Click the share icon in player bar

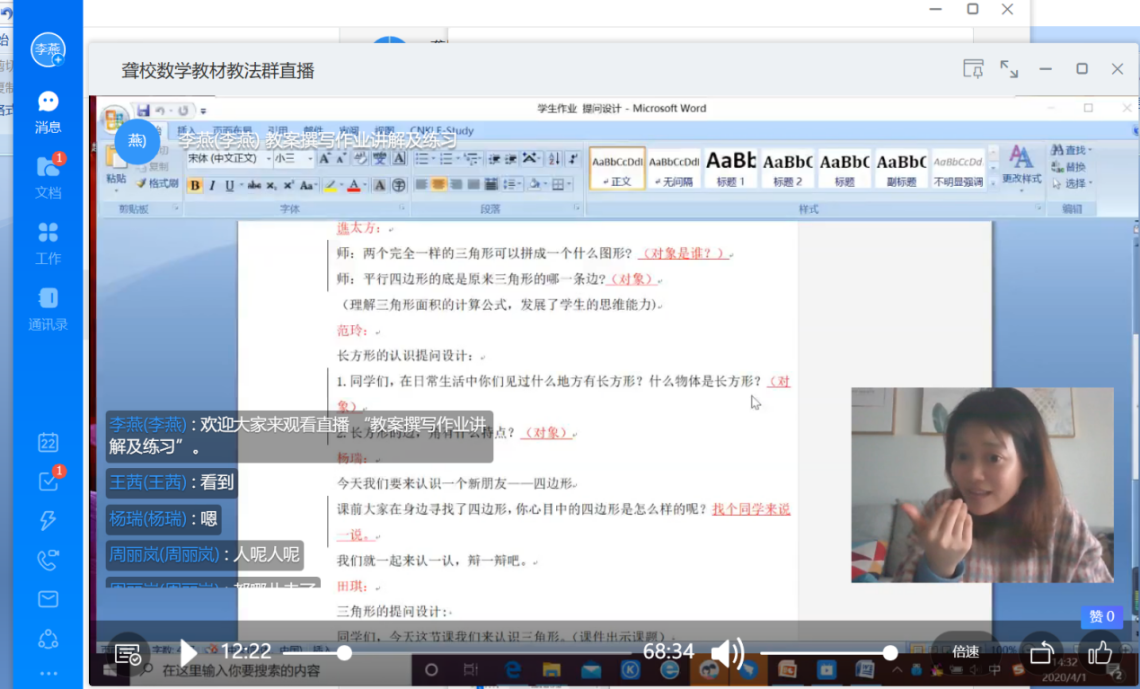coord(1041,653)
